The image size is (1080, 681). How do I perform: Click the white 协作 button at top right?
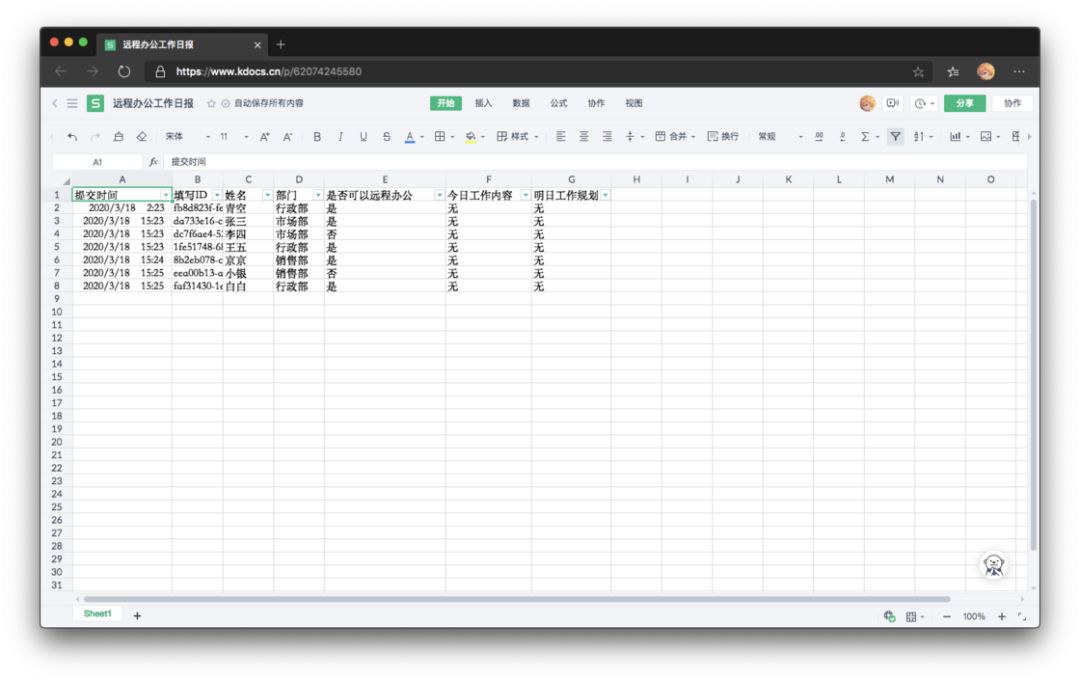coord(1012,103)
